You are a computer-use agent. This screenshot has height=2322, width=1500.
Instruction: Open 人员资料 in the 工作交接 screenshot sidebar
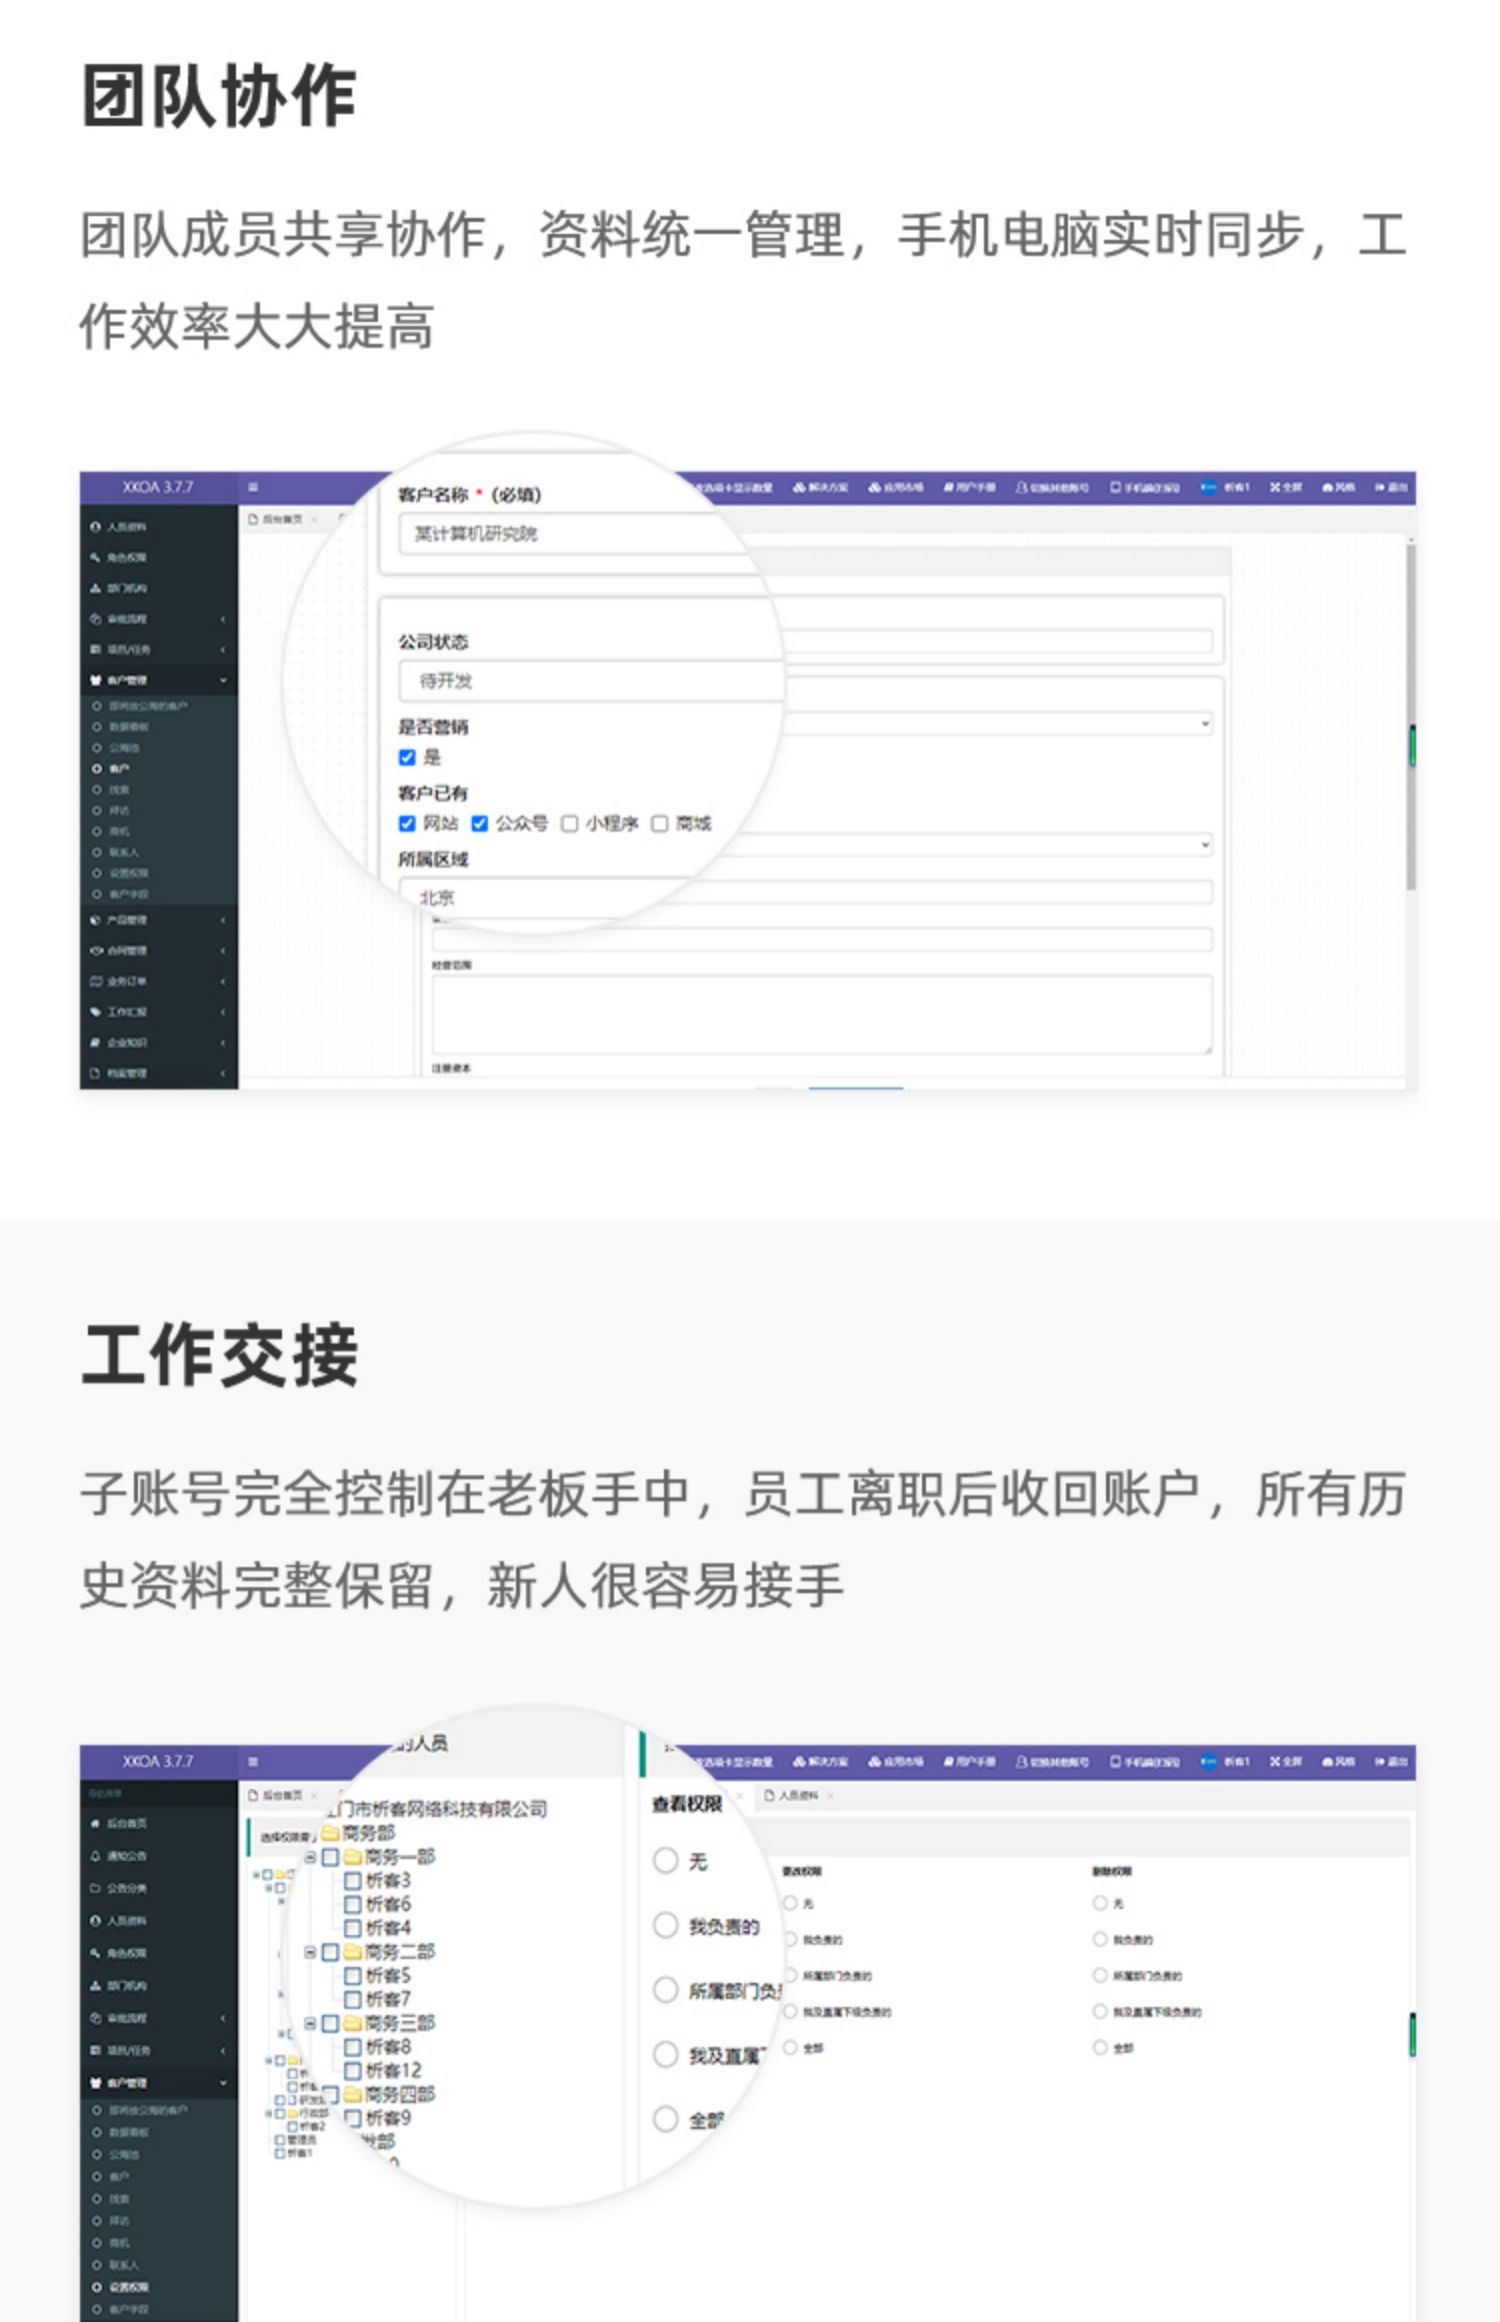tap(118, 1920)
